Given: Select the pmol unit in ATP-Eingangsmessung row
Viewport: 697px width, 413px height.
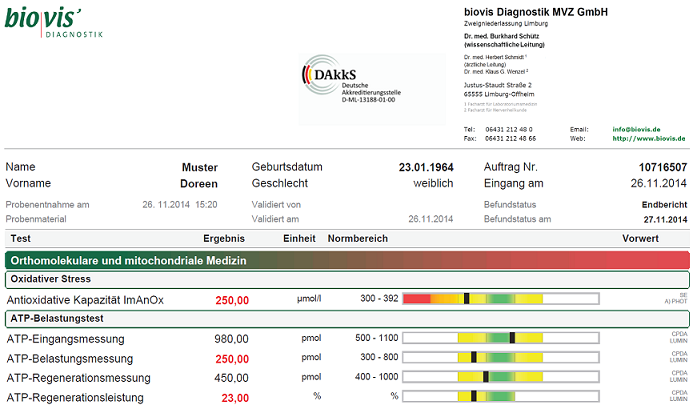Looking at the screenshot, I should click(x=311, y=338).
